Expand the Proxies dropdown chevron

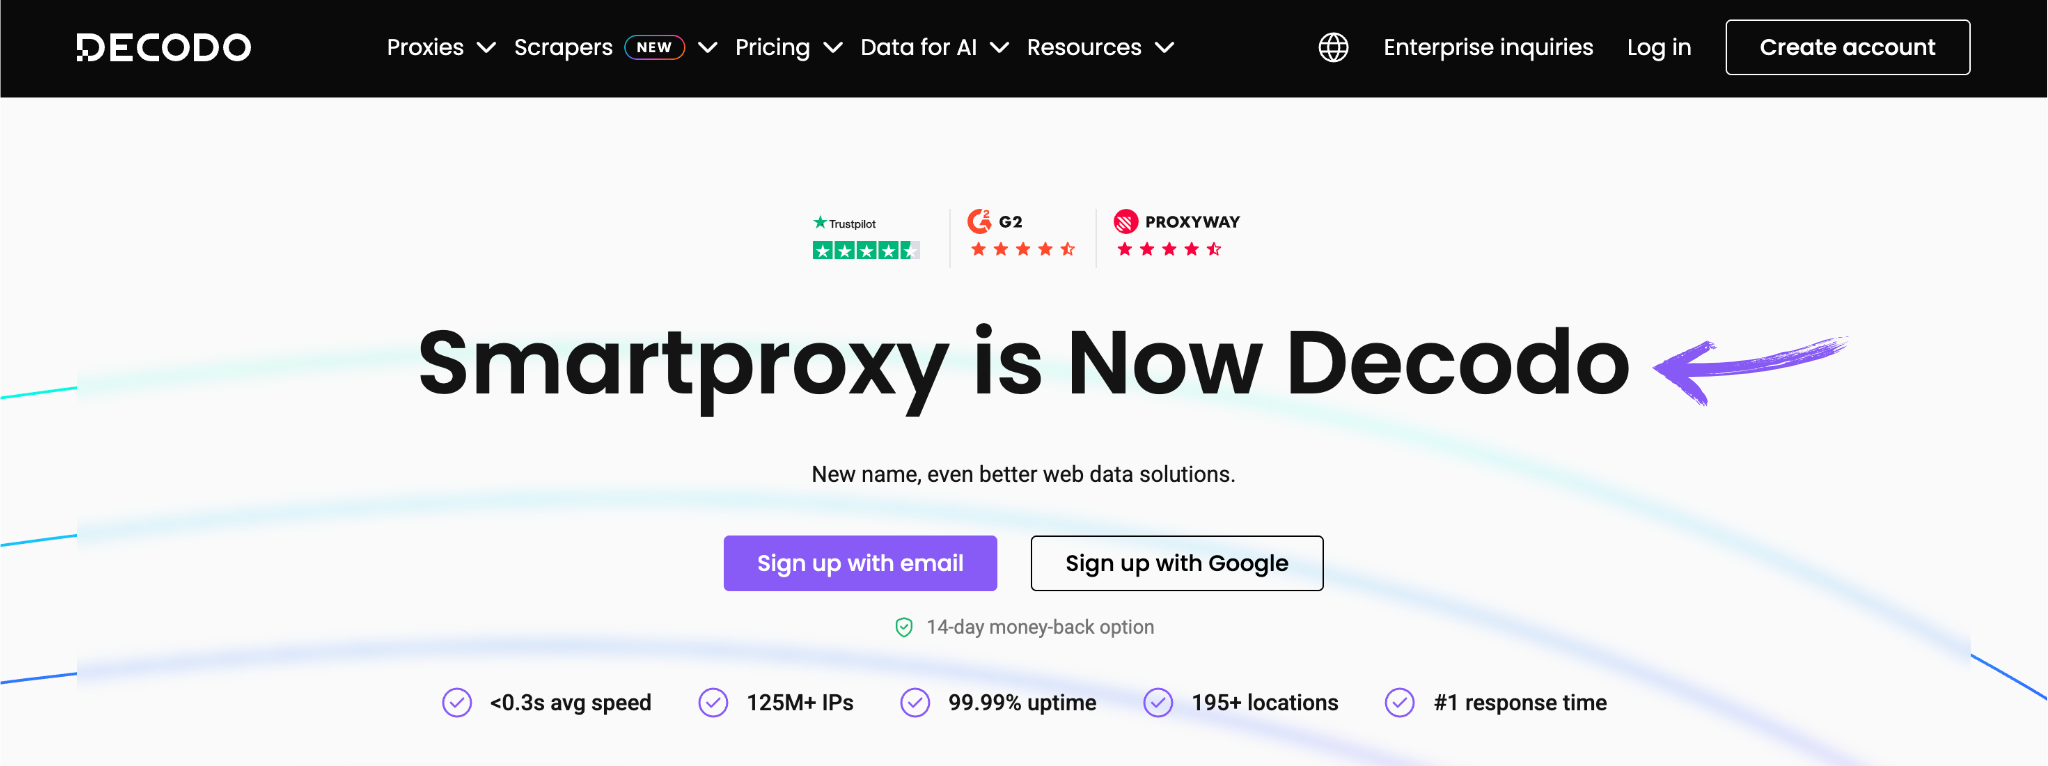[487, 47]
